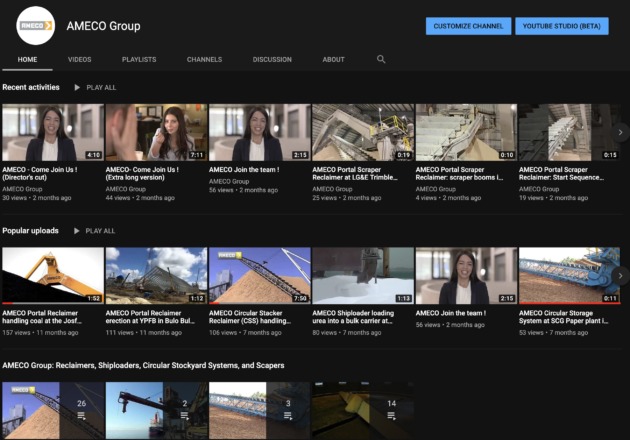This screenshot has width=630, height=440.
Task: Click the CUSTOMIZE CHANNEL button
Action: point(468,26)
